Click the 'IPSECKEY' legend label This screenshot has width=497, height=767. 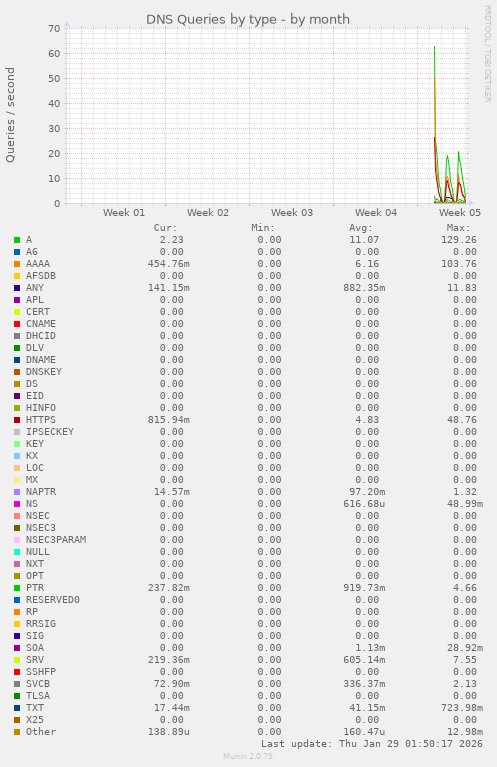(x=50, y=432)
